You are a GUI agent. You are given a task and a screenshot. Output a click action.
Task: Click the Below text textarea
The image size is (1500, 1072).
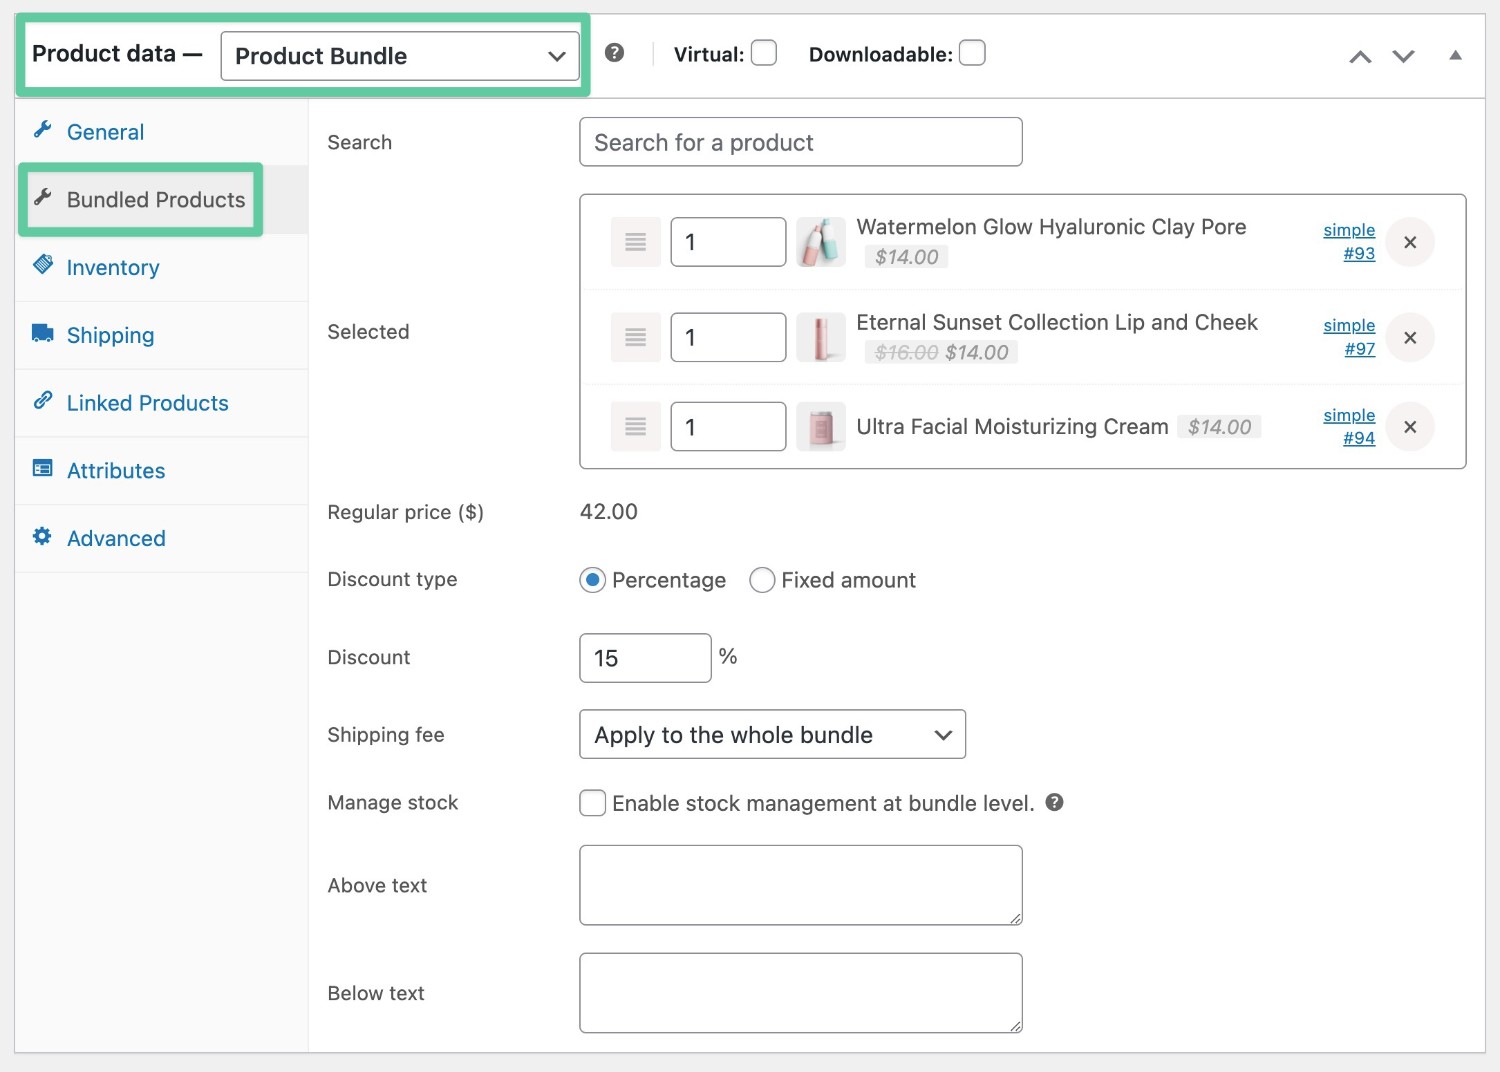pos(801,993)
